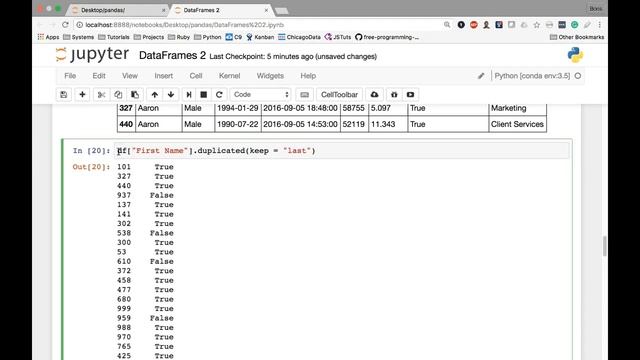Open the Kanban bookmark
Viewport: 640px width, 360px height.
tap(260, 37)
